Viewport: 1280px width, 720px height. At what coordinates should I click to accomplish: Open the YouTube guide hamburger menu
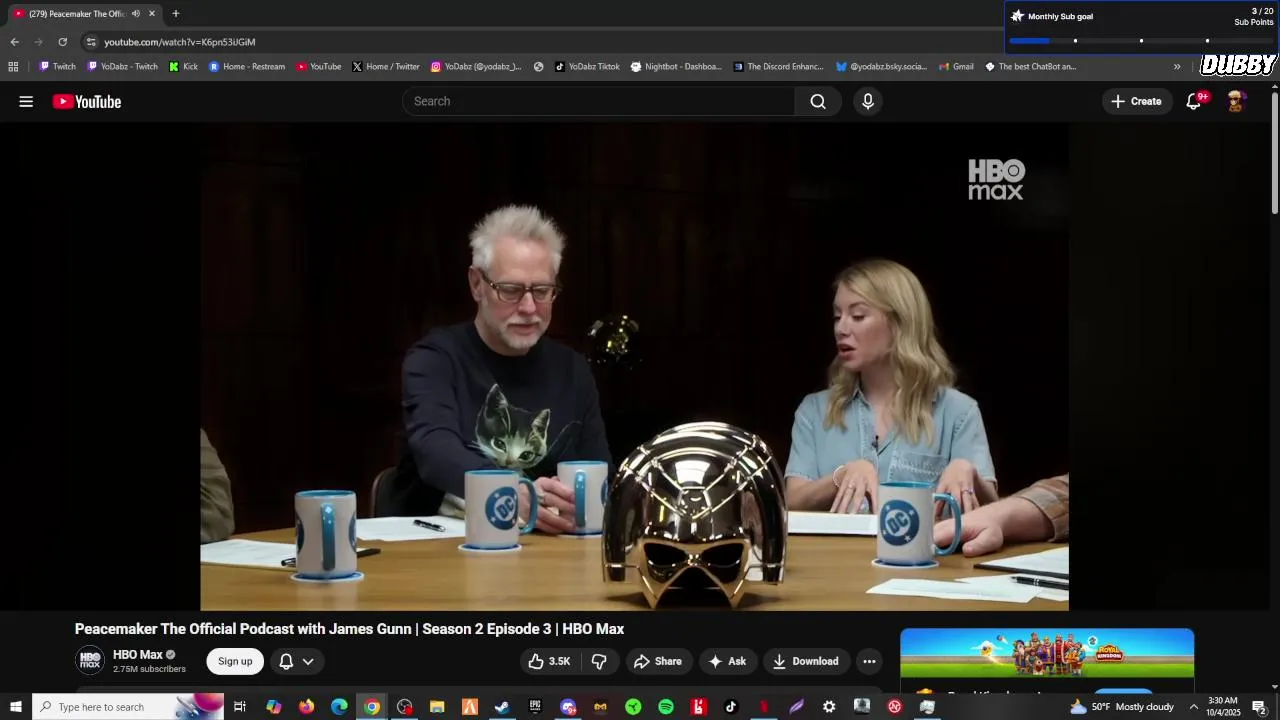click(x=26, y=101)
